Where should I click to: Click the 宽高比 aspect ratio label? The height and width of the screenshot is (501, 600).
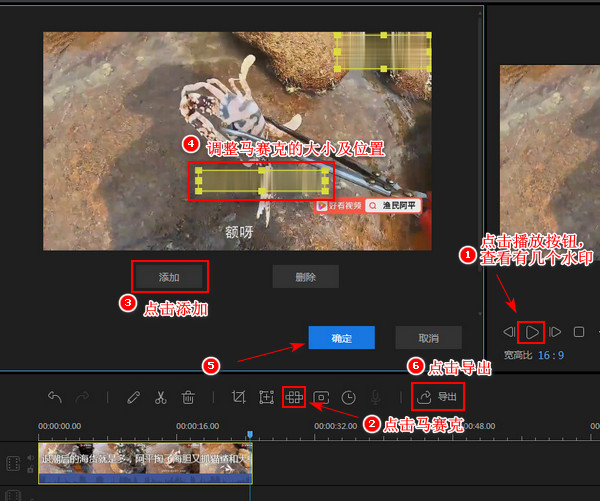coord(517,355)
